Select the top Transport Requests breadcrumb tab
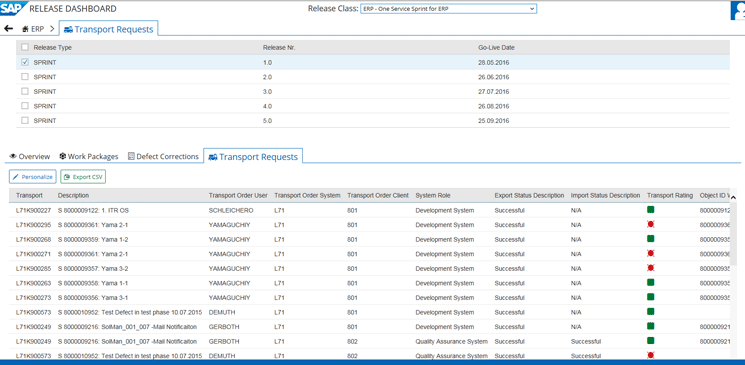 click(x=109, y=29)
